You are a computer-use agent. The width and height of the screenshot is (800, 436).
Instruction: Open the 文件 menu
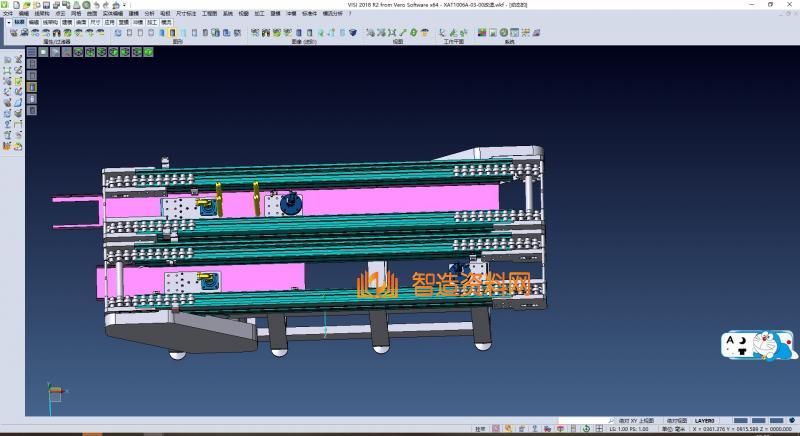8,13
